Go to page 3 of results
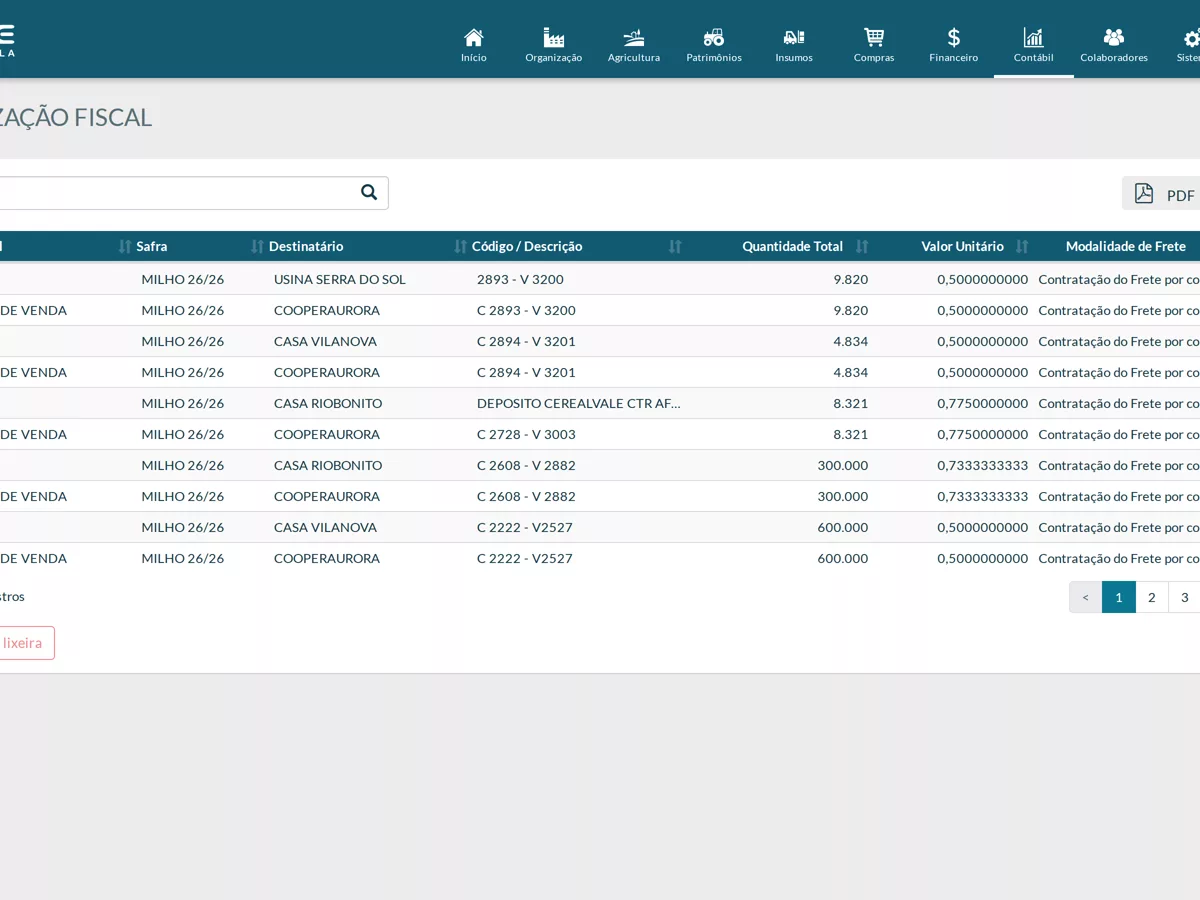Screen dimensions: 1200x900 (x=1185, y=597)
